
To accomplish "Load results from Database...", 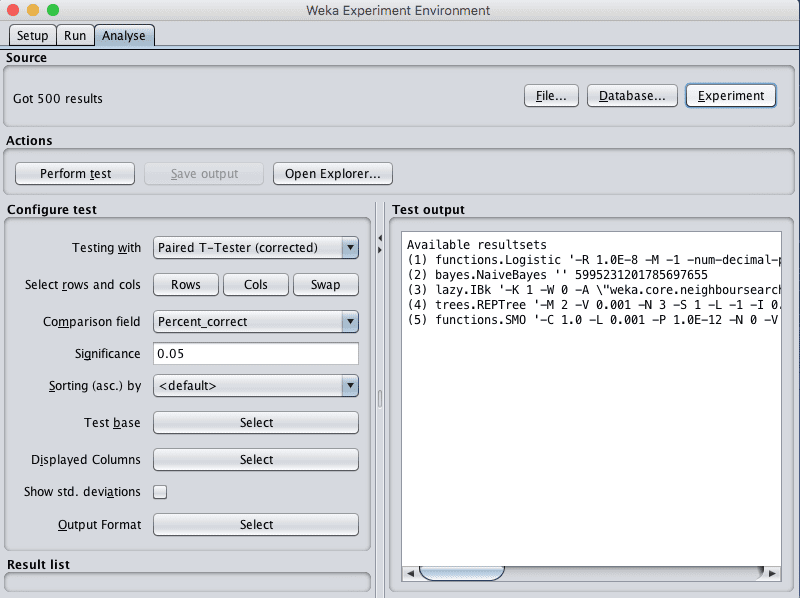I will pos(632,96).
